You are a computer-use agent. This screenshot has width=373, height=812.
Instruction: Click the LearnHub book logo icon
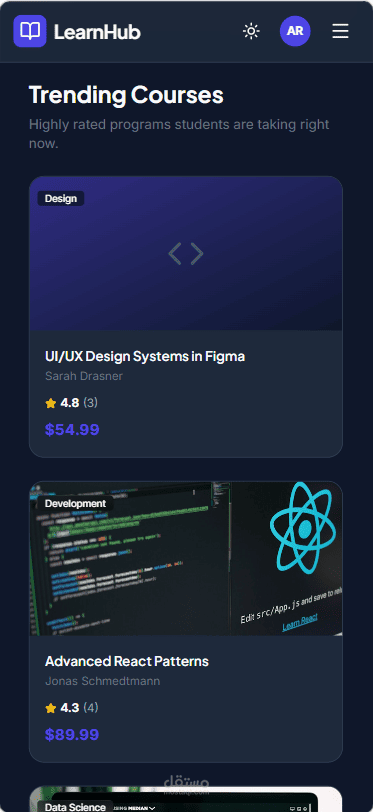click(30, 31)
